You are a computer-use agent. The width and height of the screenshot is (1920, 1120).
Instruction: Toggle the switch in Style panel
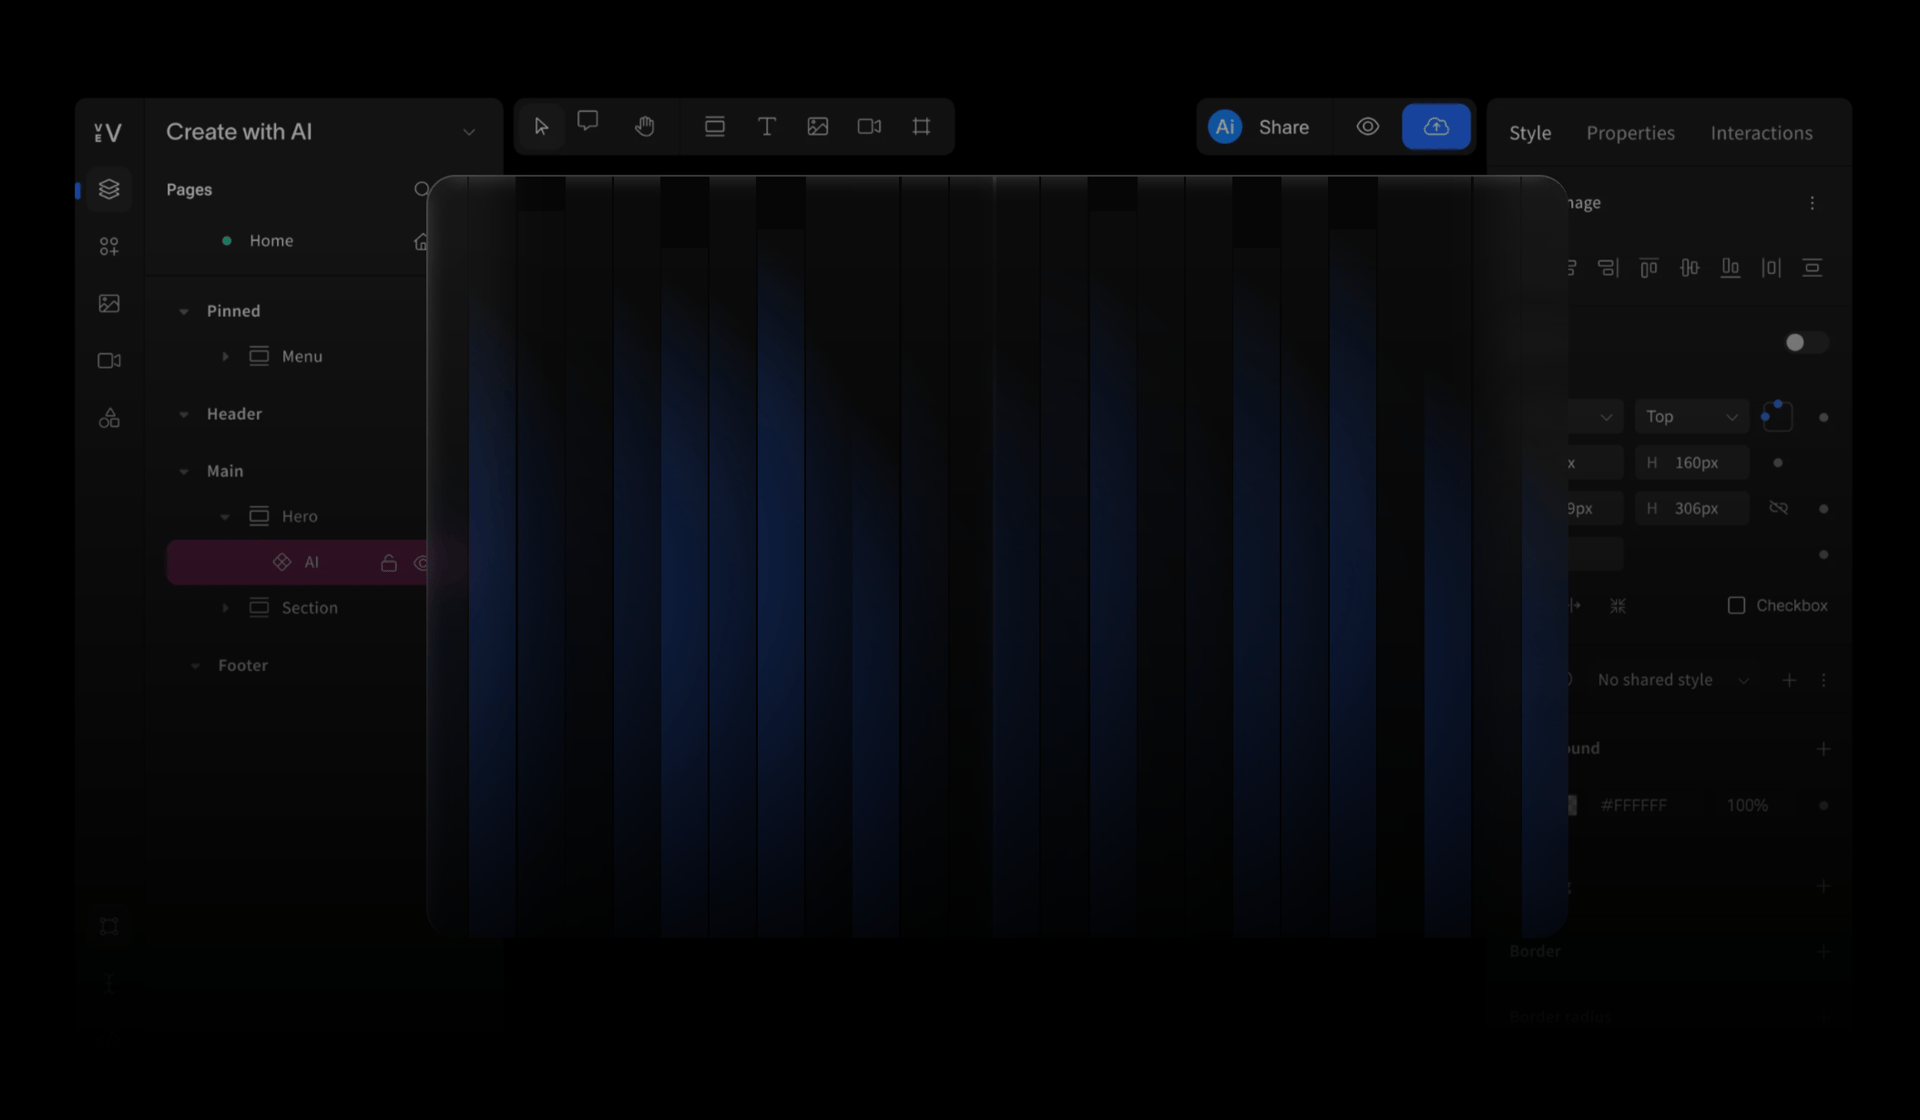point(1805,343)
